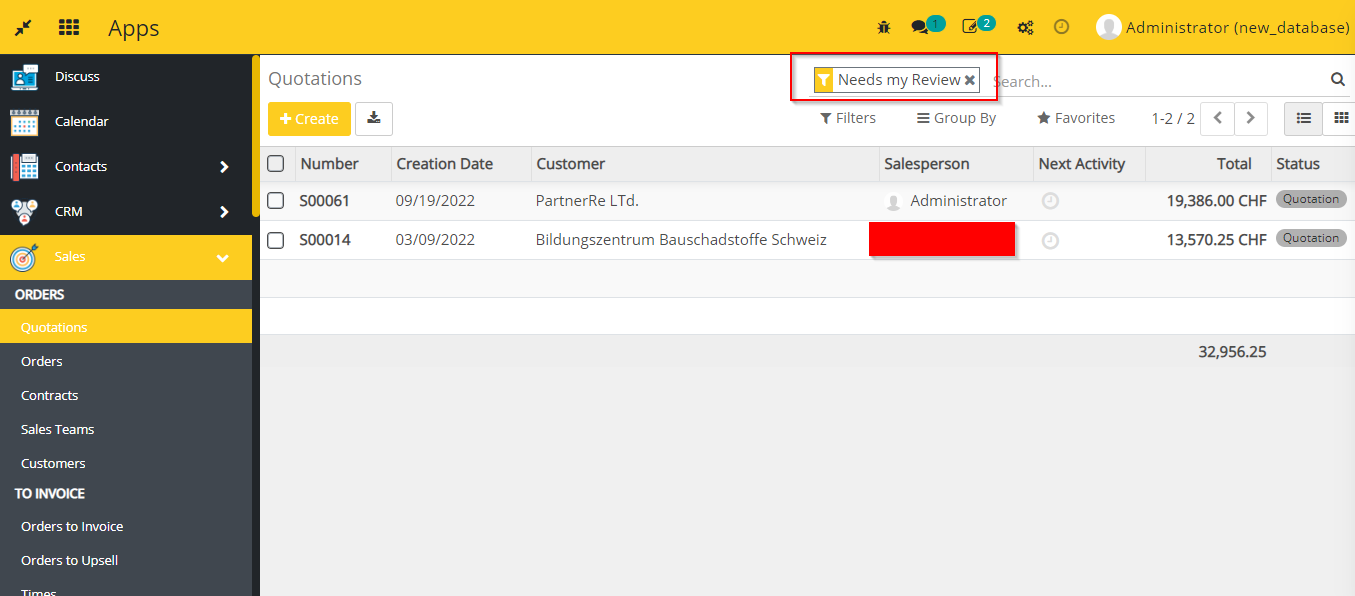Screen dimensions: 1355x596
Task: Check the box for order S00014
Action: (276, 240)
